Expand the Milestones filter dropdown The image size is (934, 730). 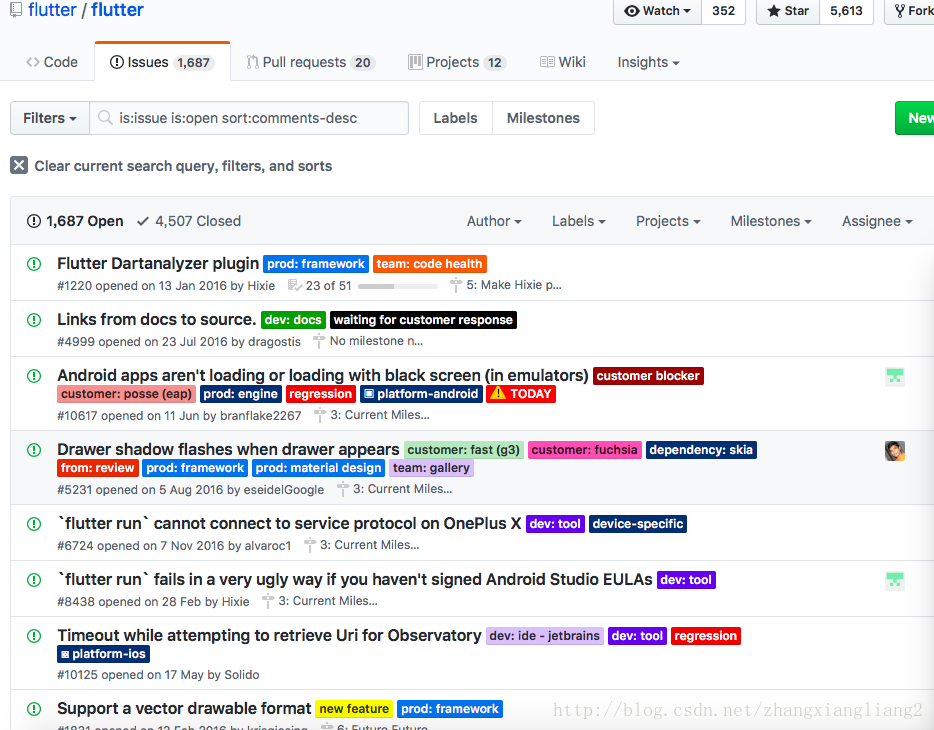[x=770, y=221]
